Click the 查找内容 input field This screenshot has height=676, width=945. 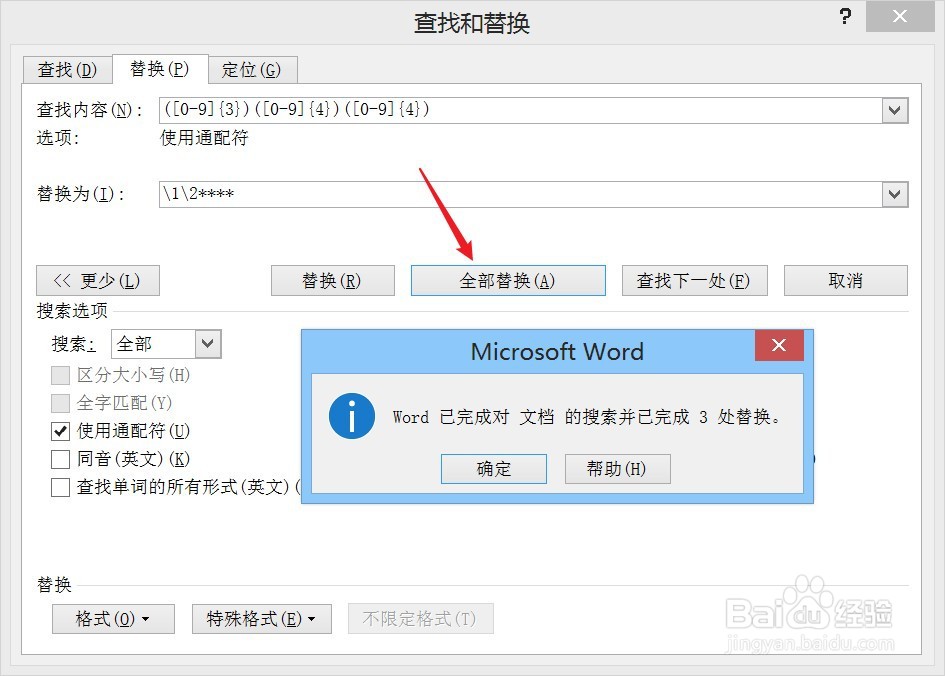tap(521, 110)
